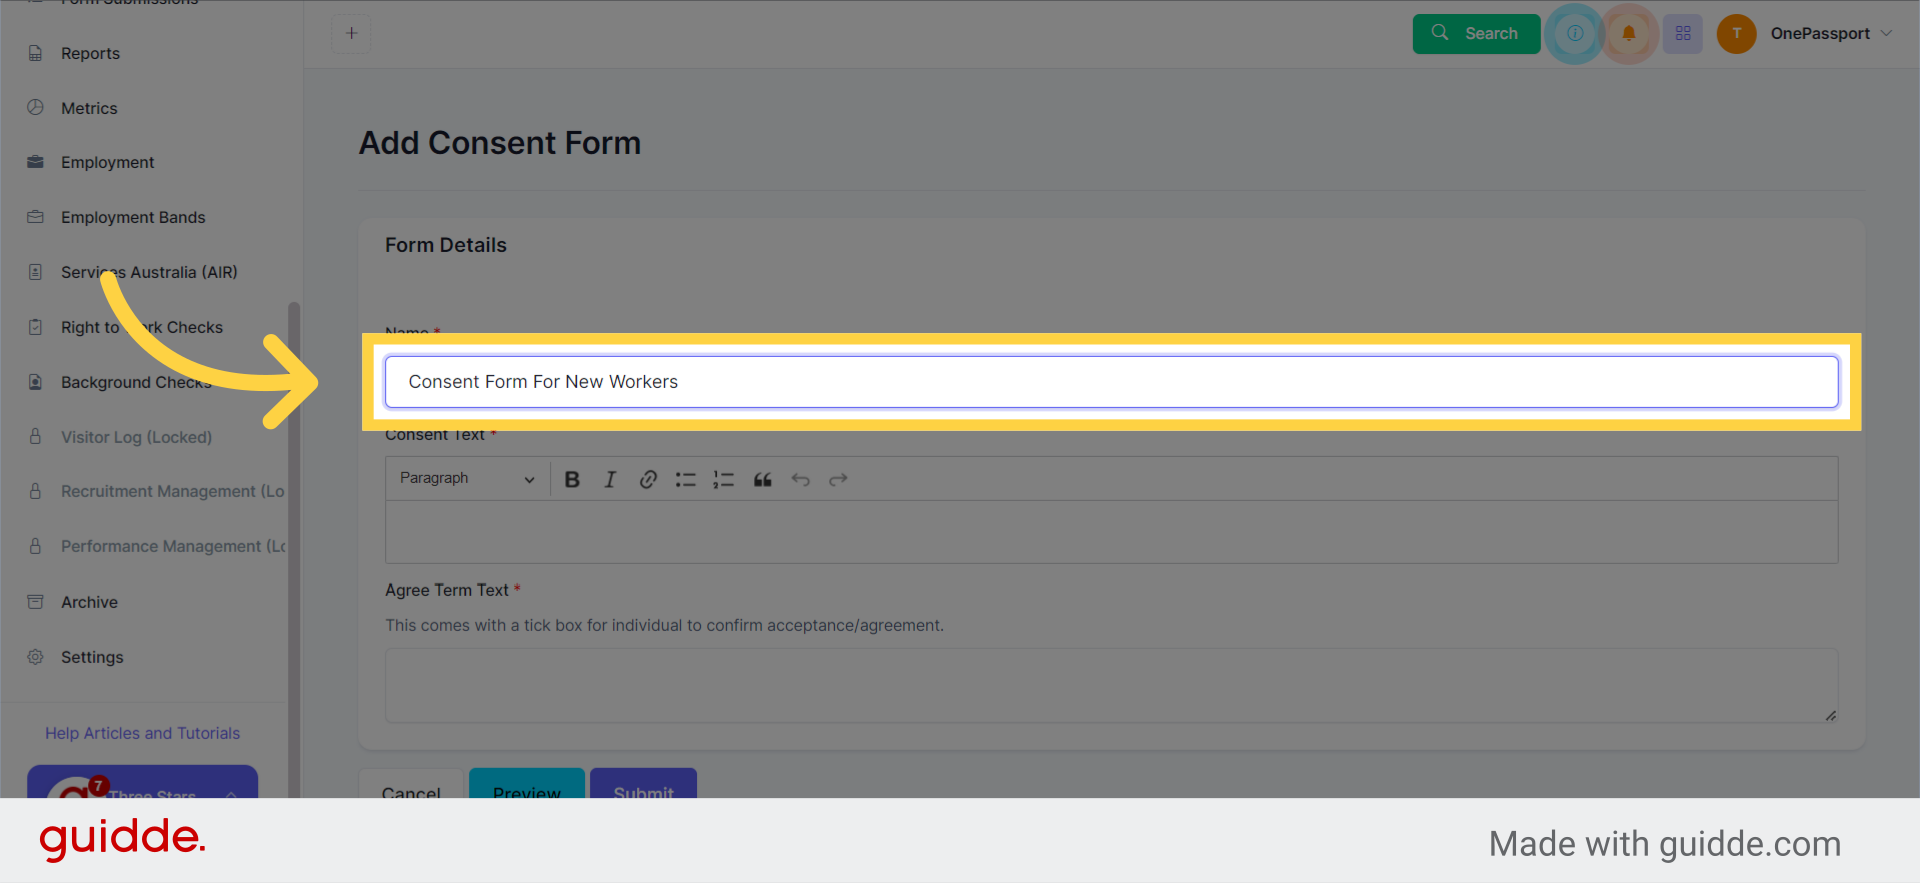Click the Background Checks icon
The image size is (1920, 883).
(36, 381)
